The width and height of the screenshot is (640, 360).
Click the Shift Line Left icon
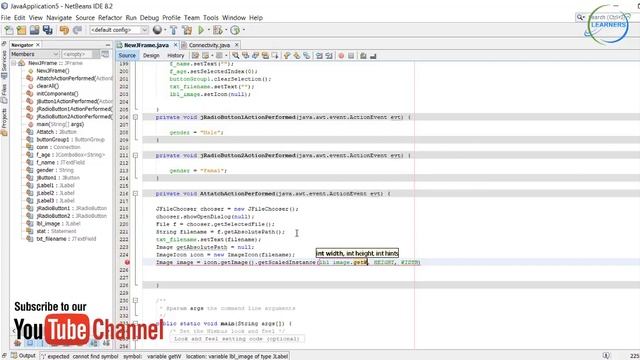(319, 56)
